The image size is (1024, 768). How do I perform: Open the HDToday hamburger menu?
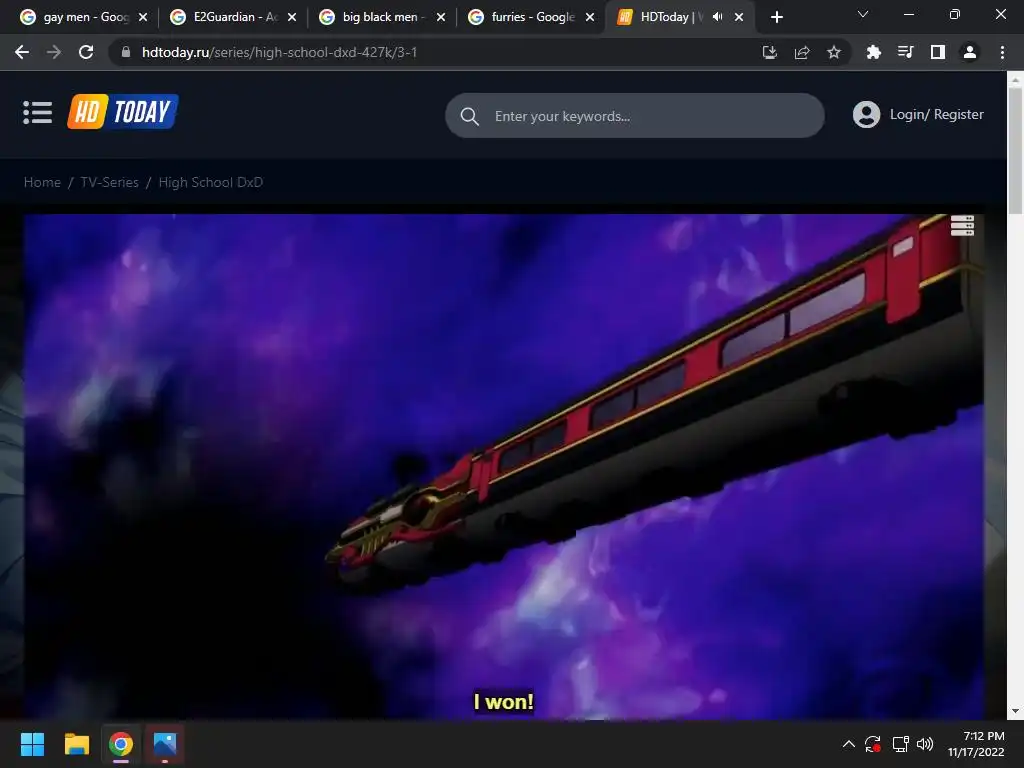click(x=37, y=112)
